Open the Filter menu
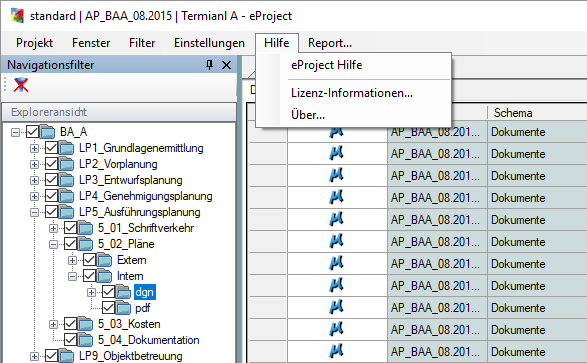Viewport: 587px width, 363px height. click(142, 43)
